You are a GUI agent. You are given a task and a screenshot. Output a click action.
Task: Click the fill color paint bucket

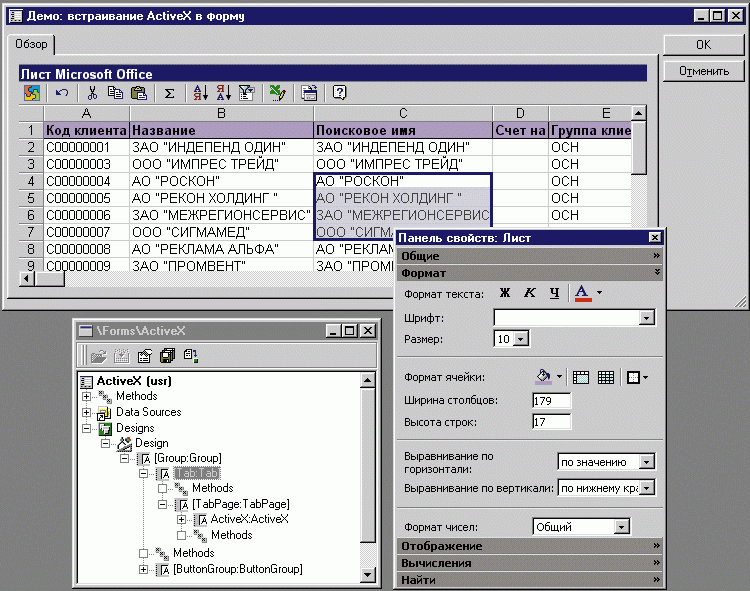pyautogui.click(x=543, y=377)
